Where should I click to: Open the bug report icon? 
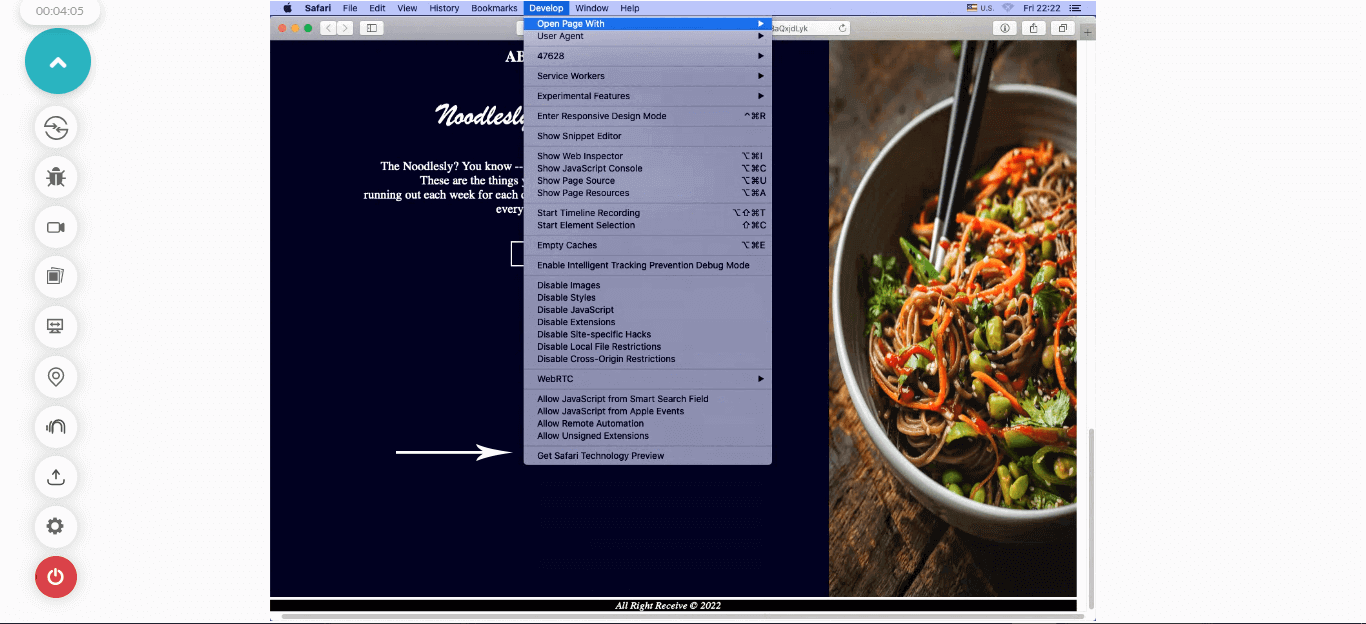pyautogui.click(x=56, y=177)
